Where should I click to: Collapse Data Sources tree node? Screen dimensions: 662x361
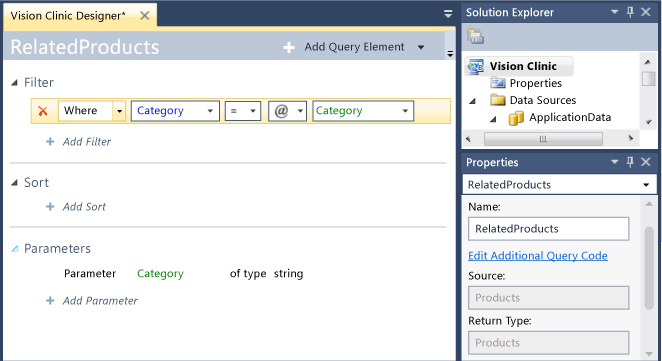coord(473,101)
